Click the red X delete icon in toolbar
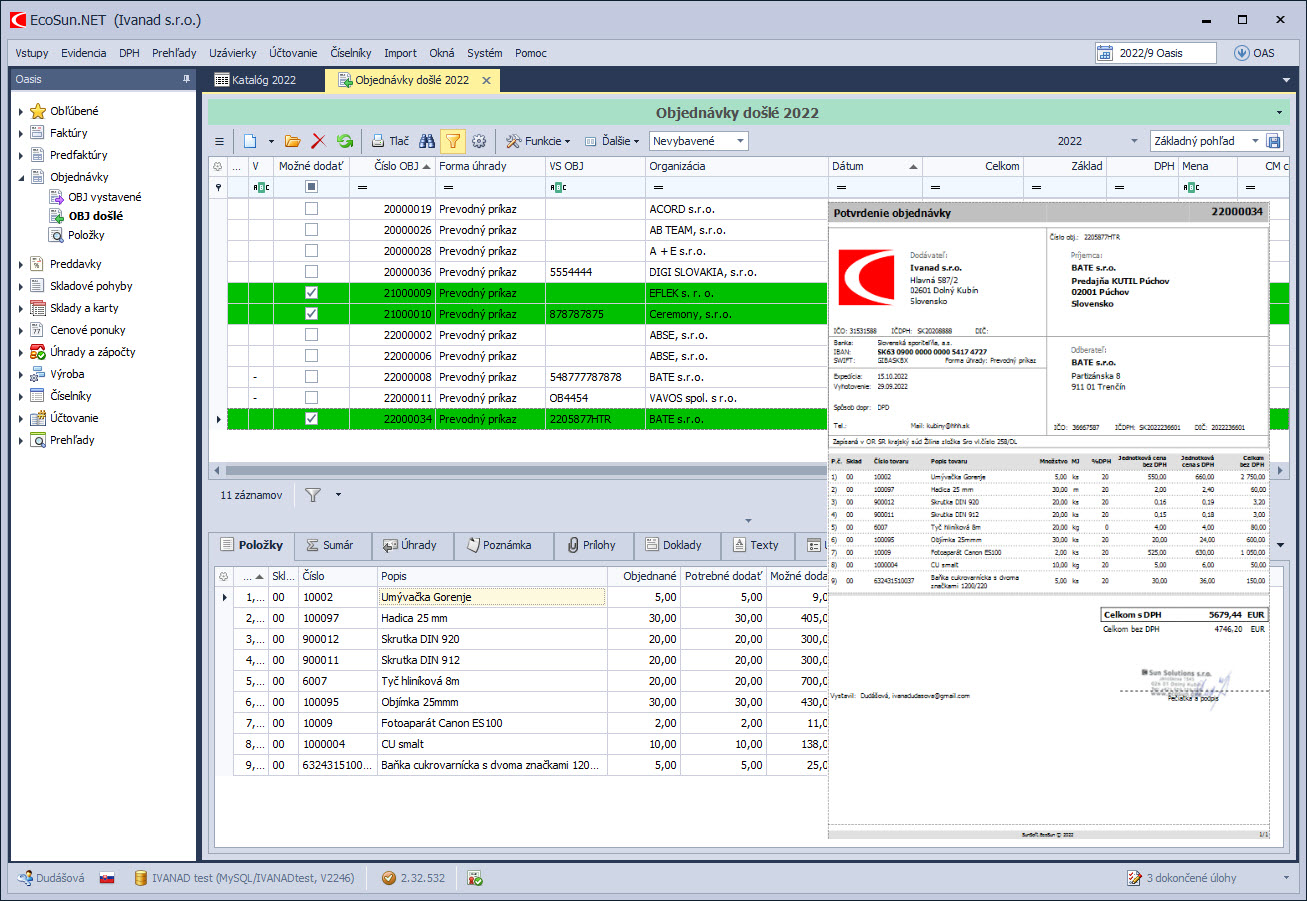This screenshot has height=901, width=1307. click(x=319, y=142)
